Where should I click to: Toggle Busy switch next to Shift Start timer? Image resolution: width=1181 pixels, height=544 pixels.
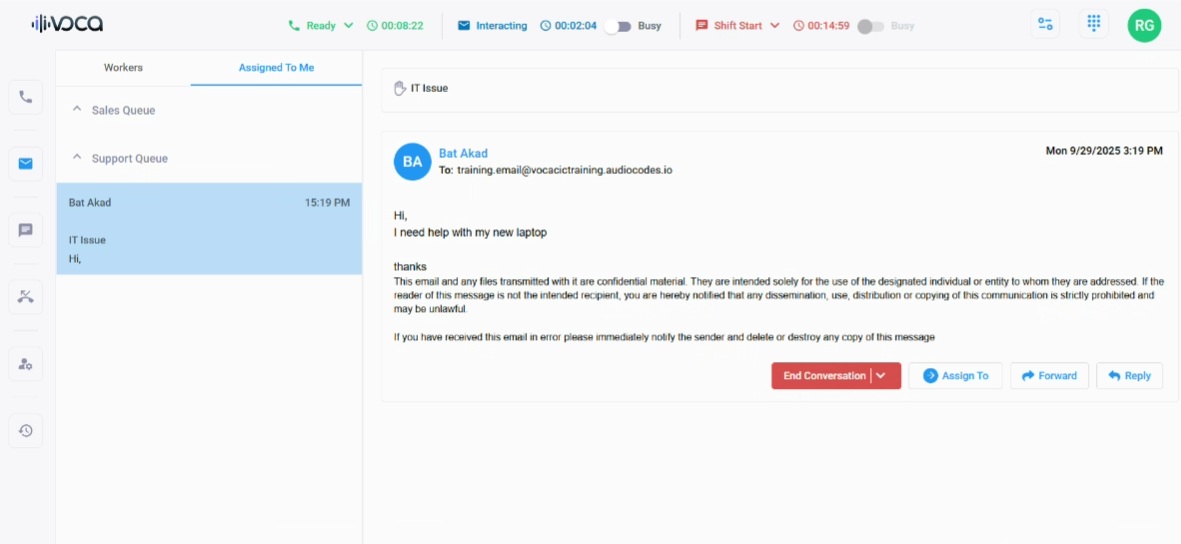pyautogui.click(x=870, y=26)
